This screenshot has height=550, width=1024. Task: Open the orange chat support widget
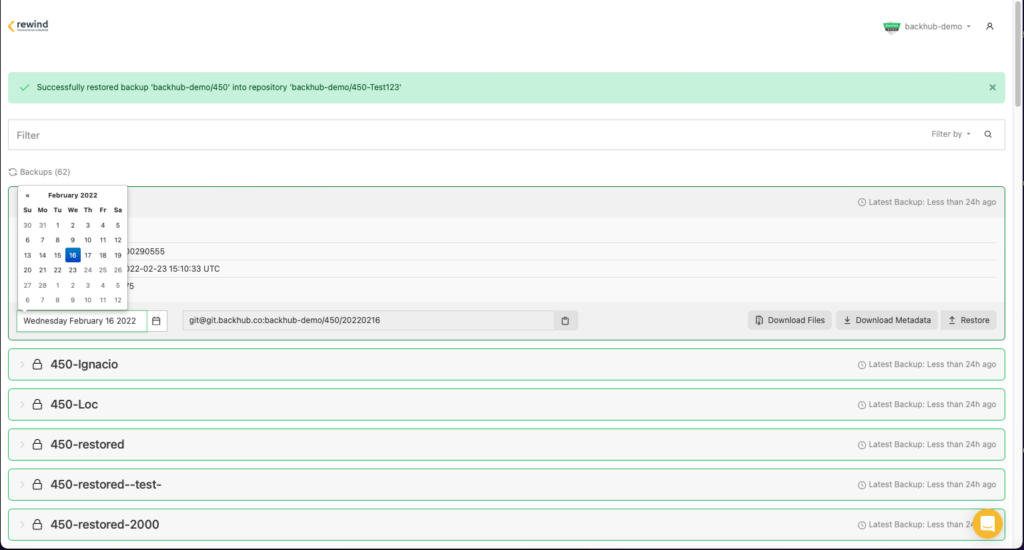pyautogui.click(x=987, y=523)
